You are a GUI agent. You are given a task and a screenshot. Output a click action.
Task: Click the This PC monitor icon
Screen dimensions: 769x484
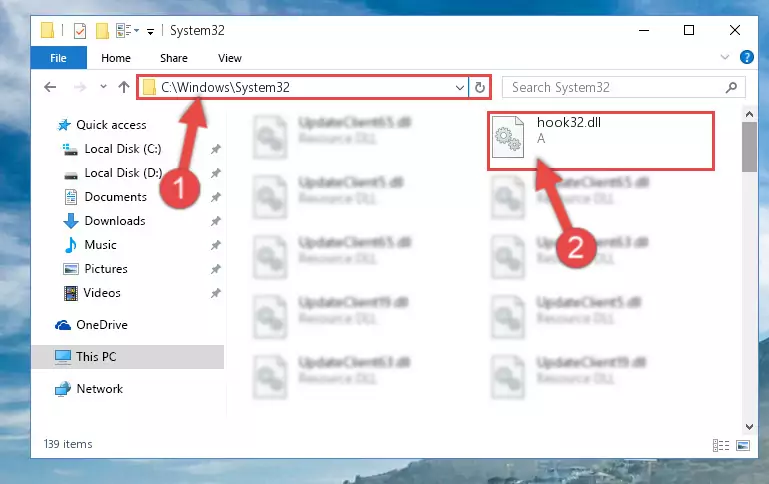(63, 357)
